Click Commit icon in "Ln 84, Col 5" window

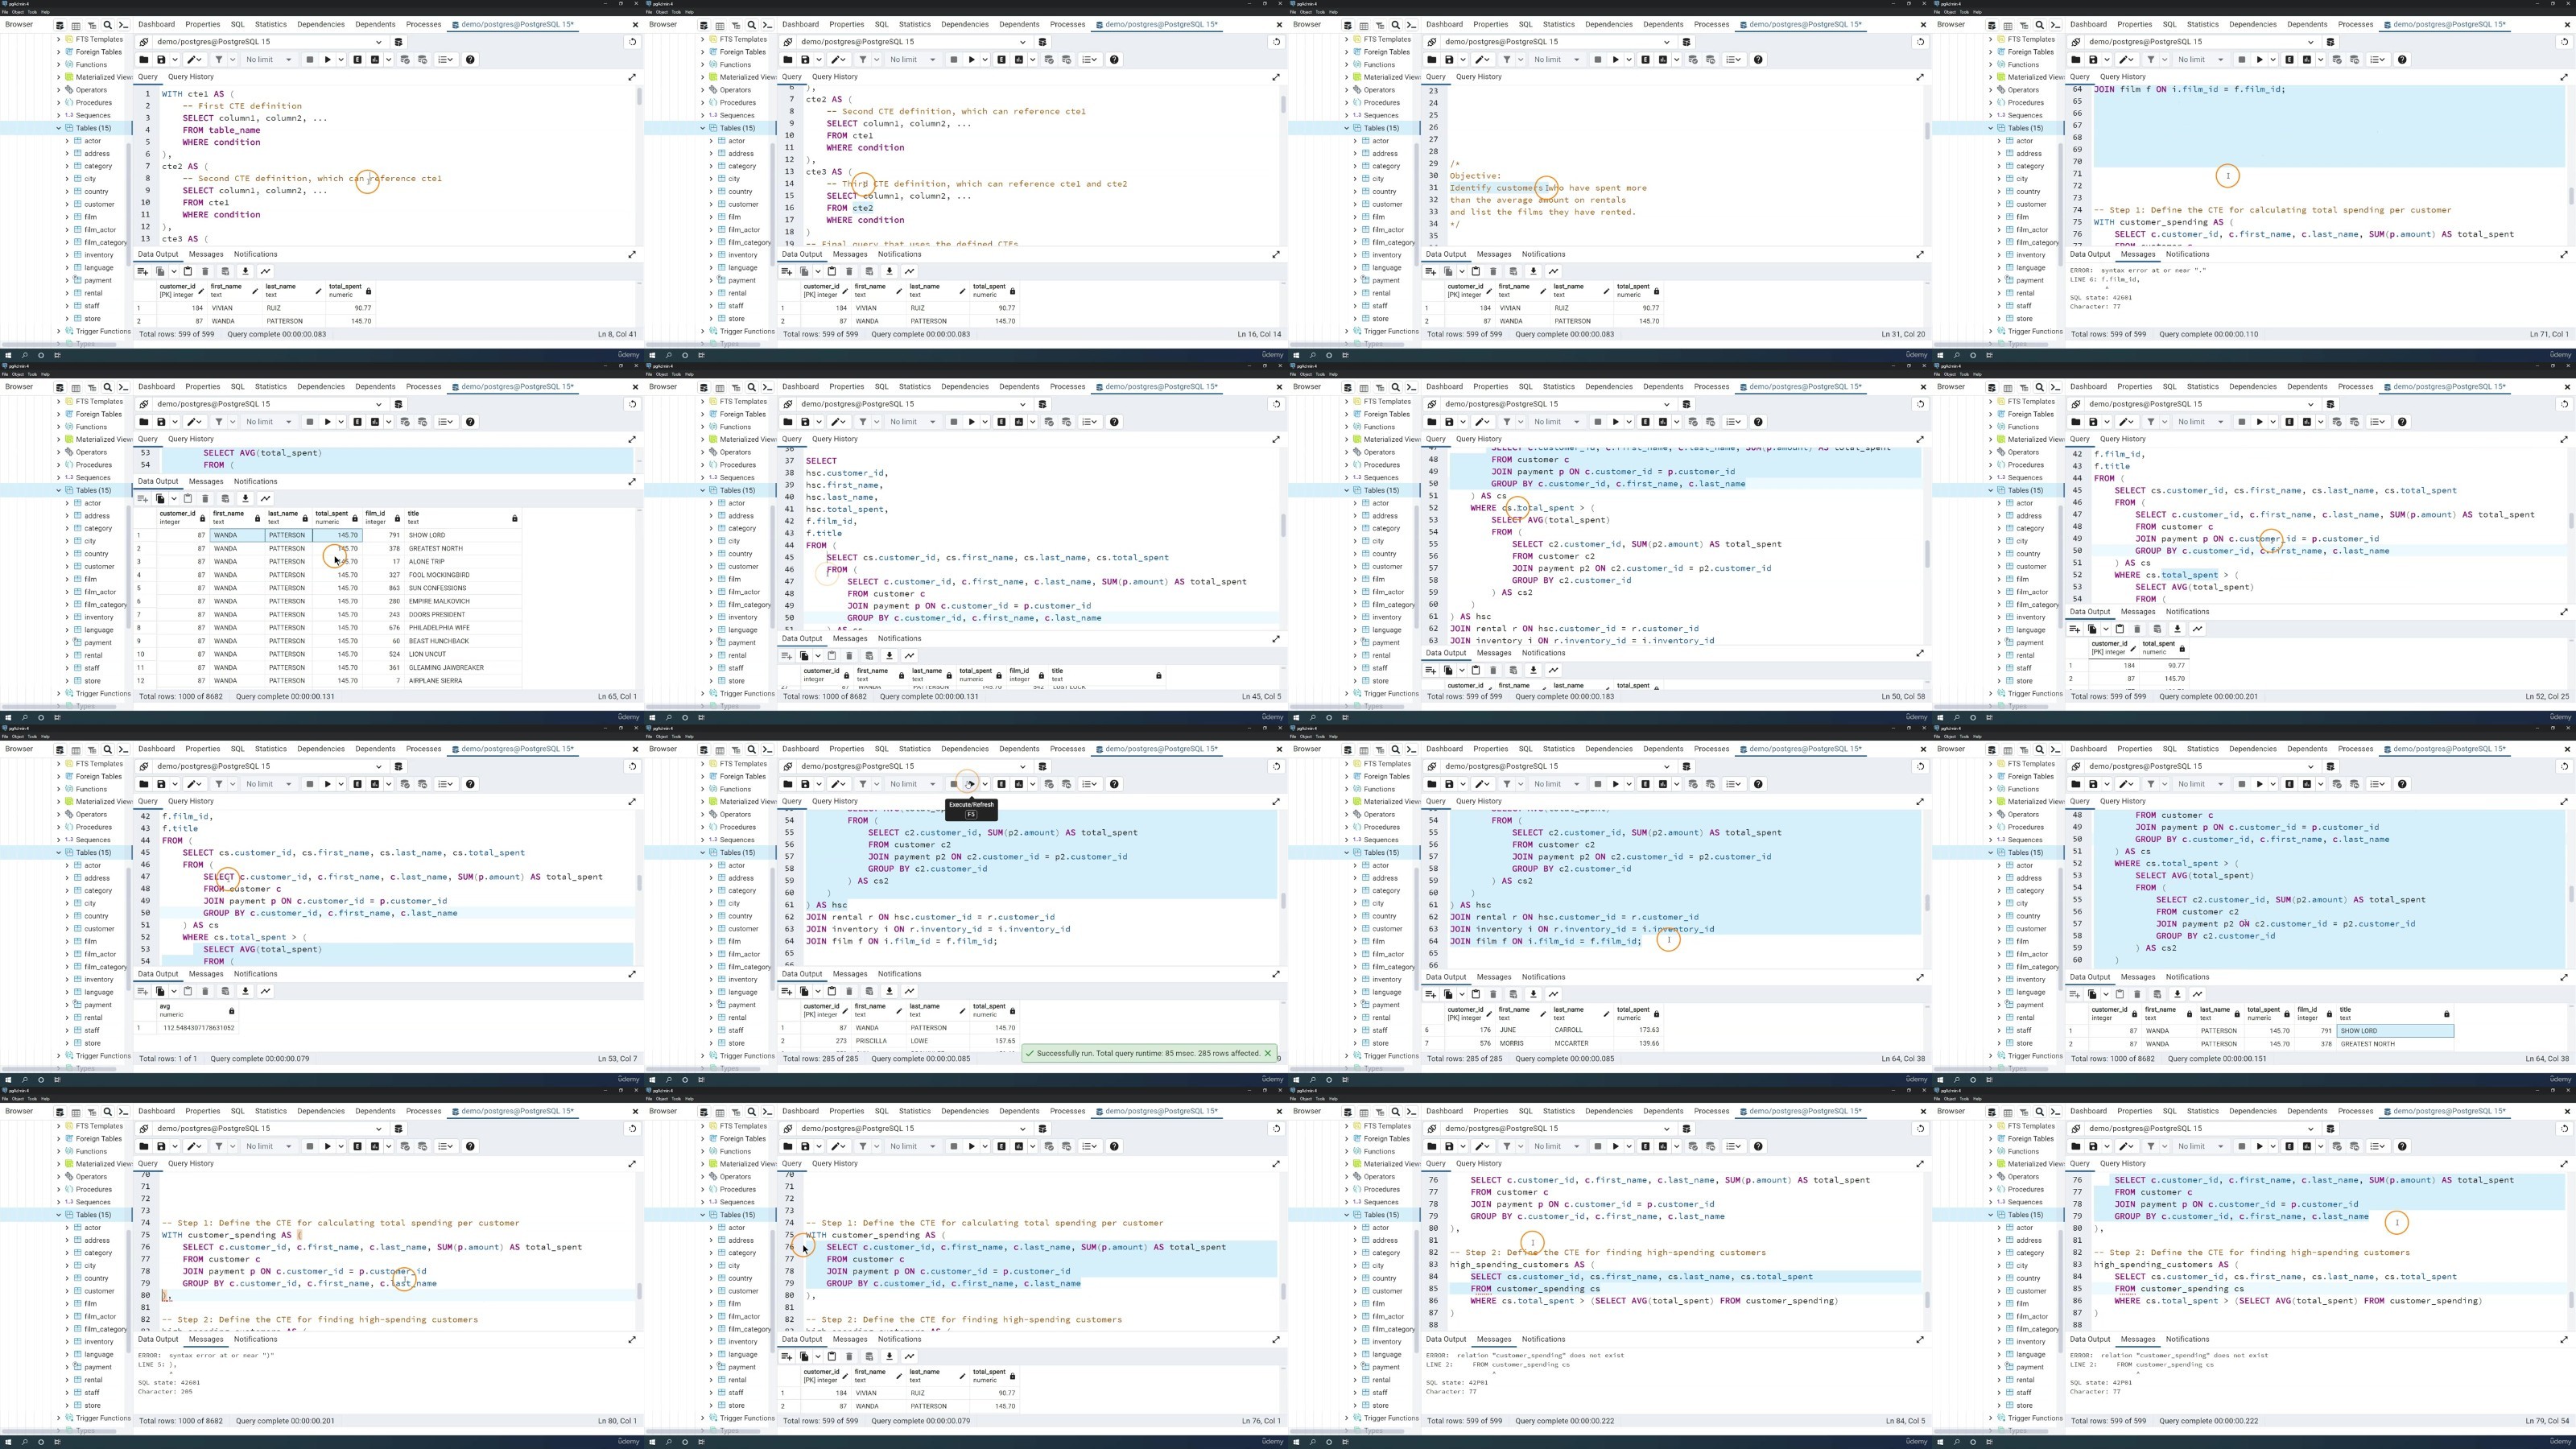(1645, 1146)
